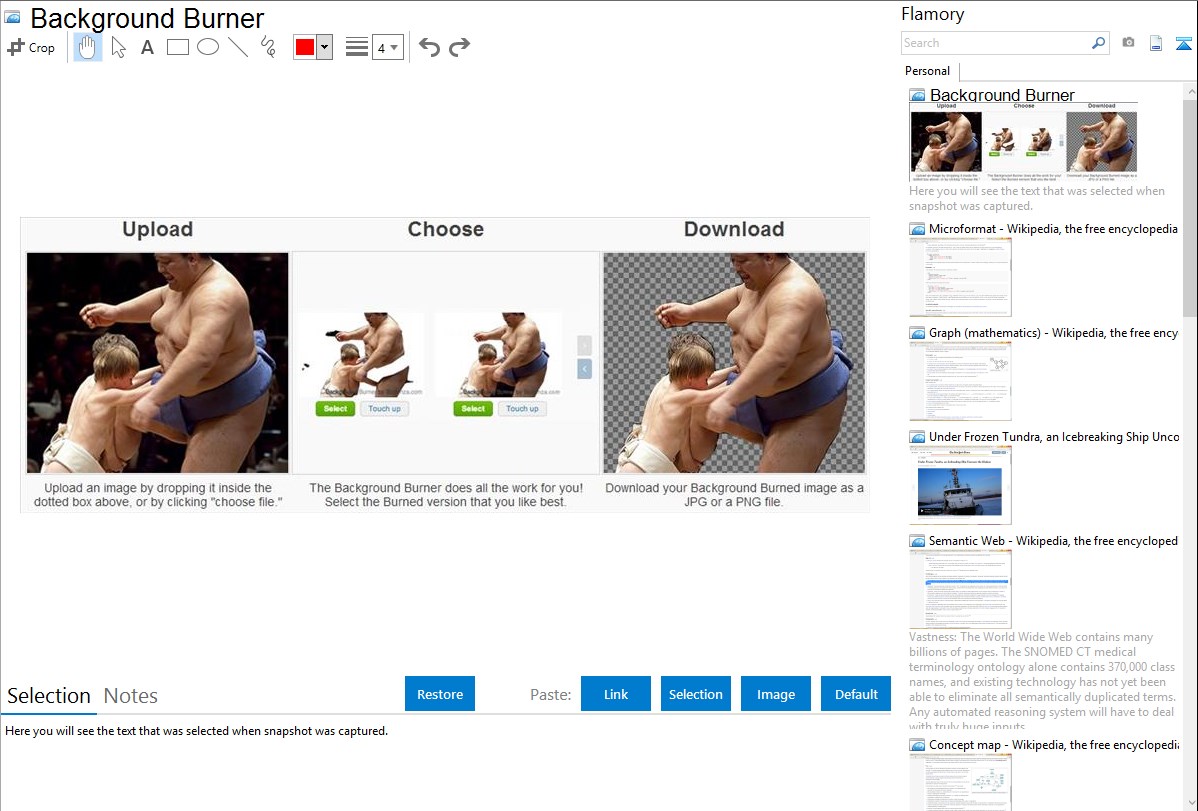Select the Crop tool
The width and height of the screenshot is (1198, 811).
pos(31,47)
